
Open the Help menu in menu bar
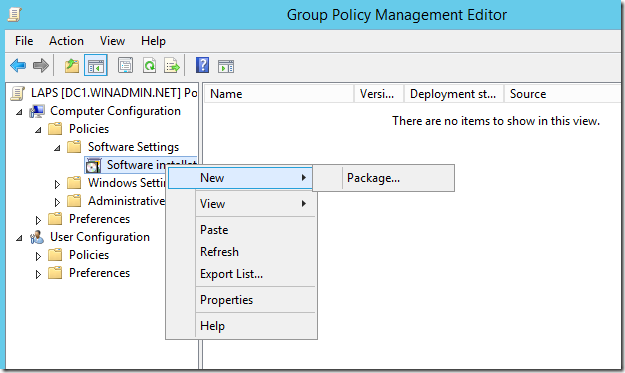click(x=153, y=41)
